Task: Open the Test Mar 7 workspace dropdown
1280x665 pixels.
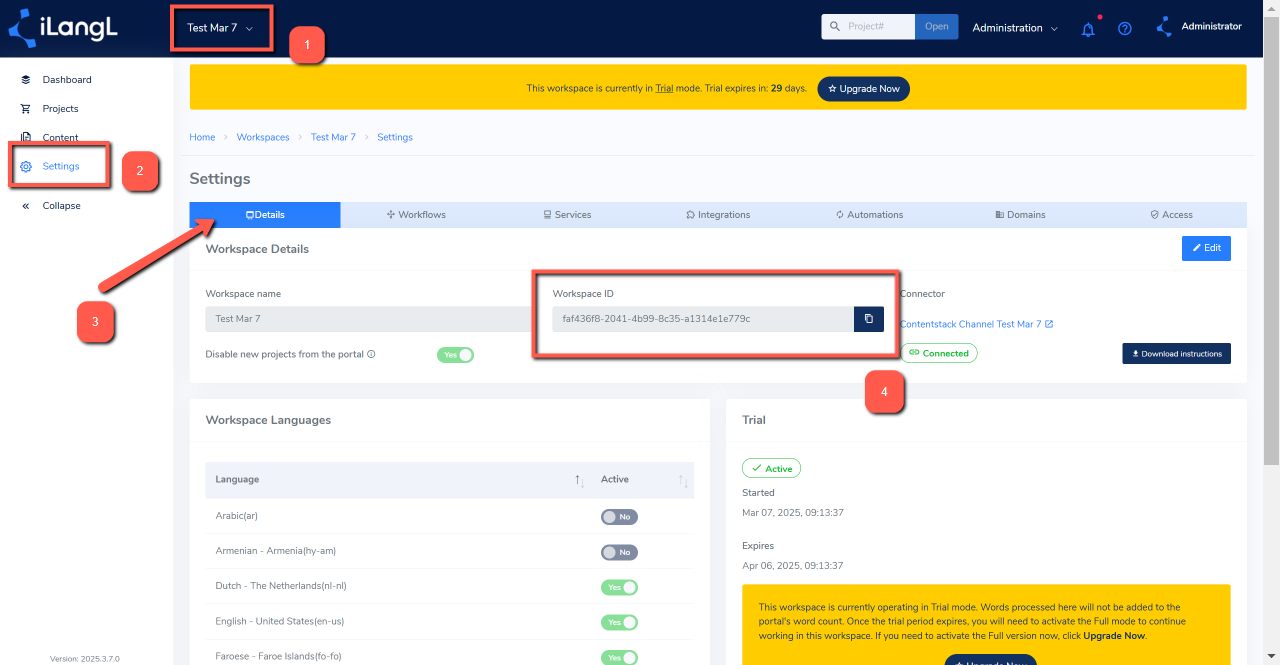Action: tap(221, 28)
